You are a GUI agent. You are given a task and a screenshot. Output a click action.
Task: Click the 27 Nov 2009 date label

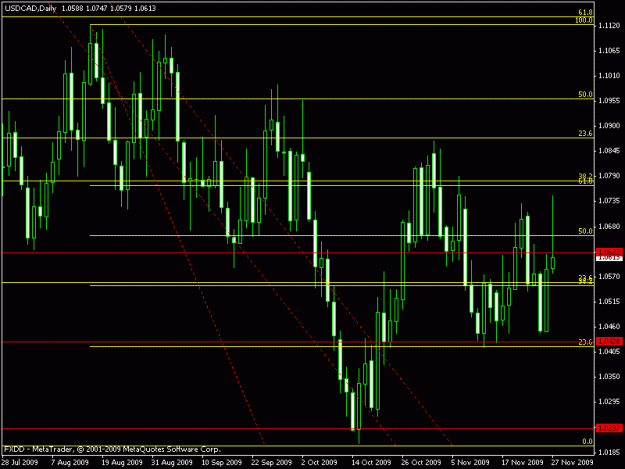pyautogui.click(x=572, y=462)
